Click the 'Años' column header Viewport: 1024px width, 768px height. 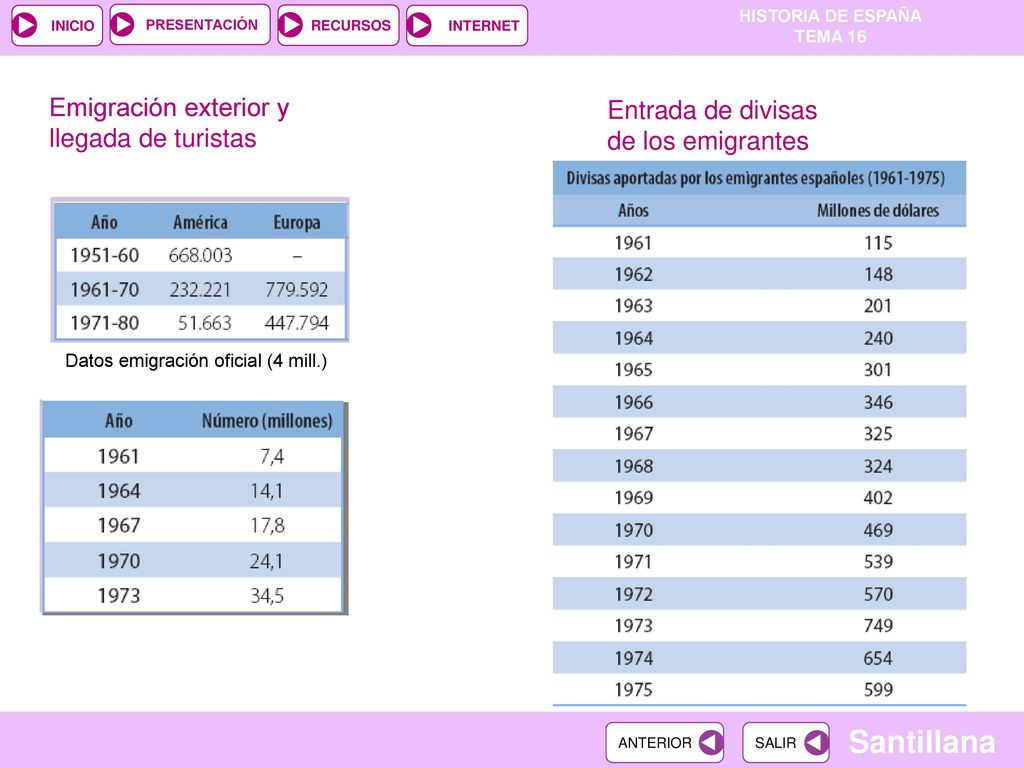633,210
